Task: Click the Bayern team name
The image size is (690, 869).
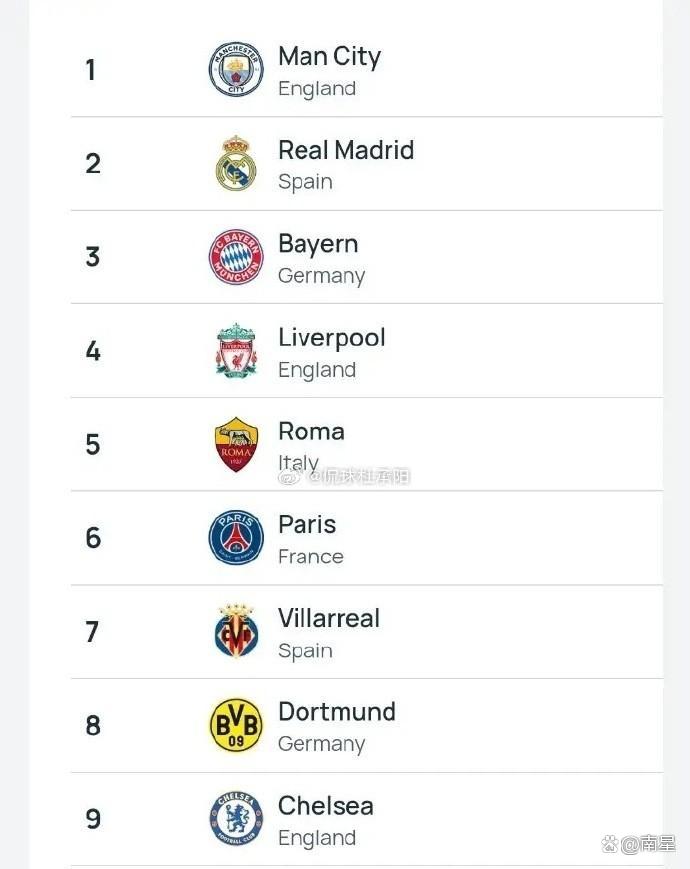Action: pyautogui.click(x=318, y=244)
